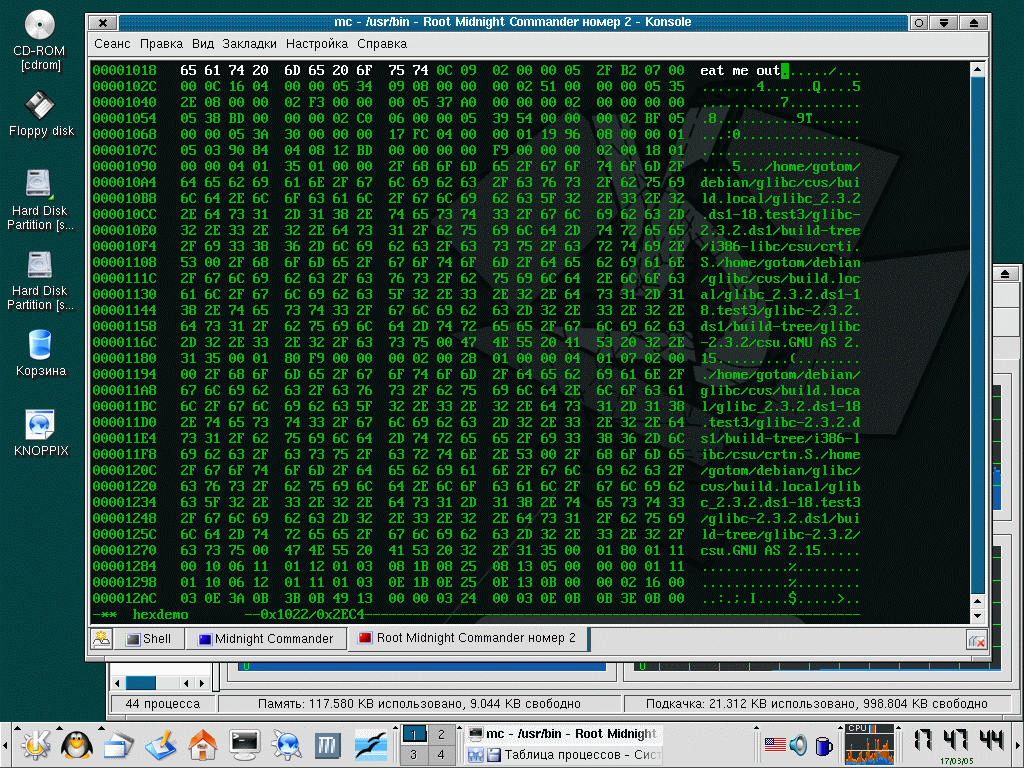Launch the OpenOffice seagull icon
Viewport: 1024px width, 768px height.
371,745
